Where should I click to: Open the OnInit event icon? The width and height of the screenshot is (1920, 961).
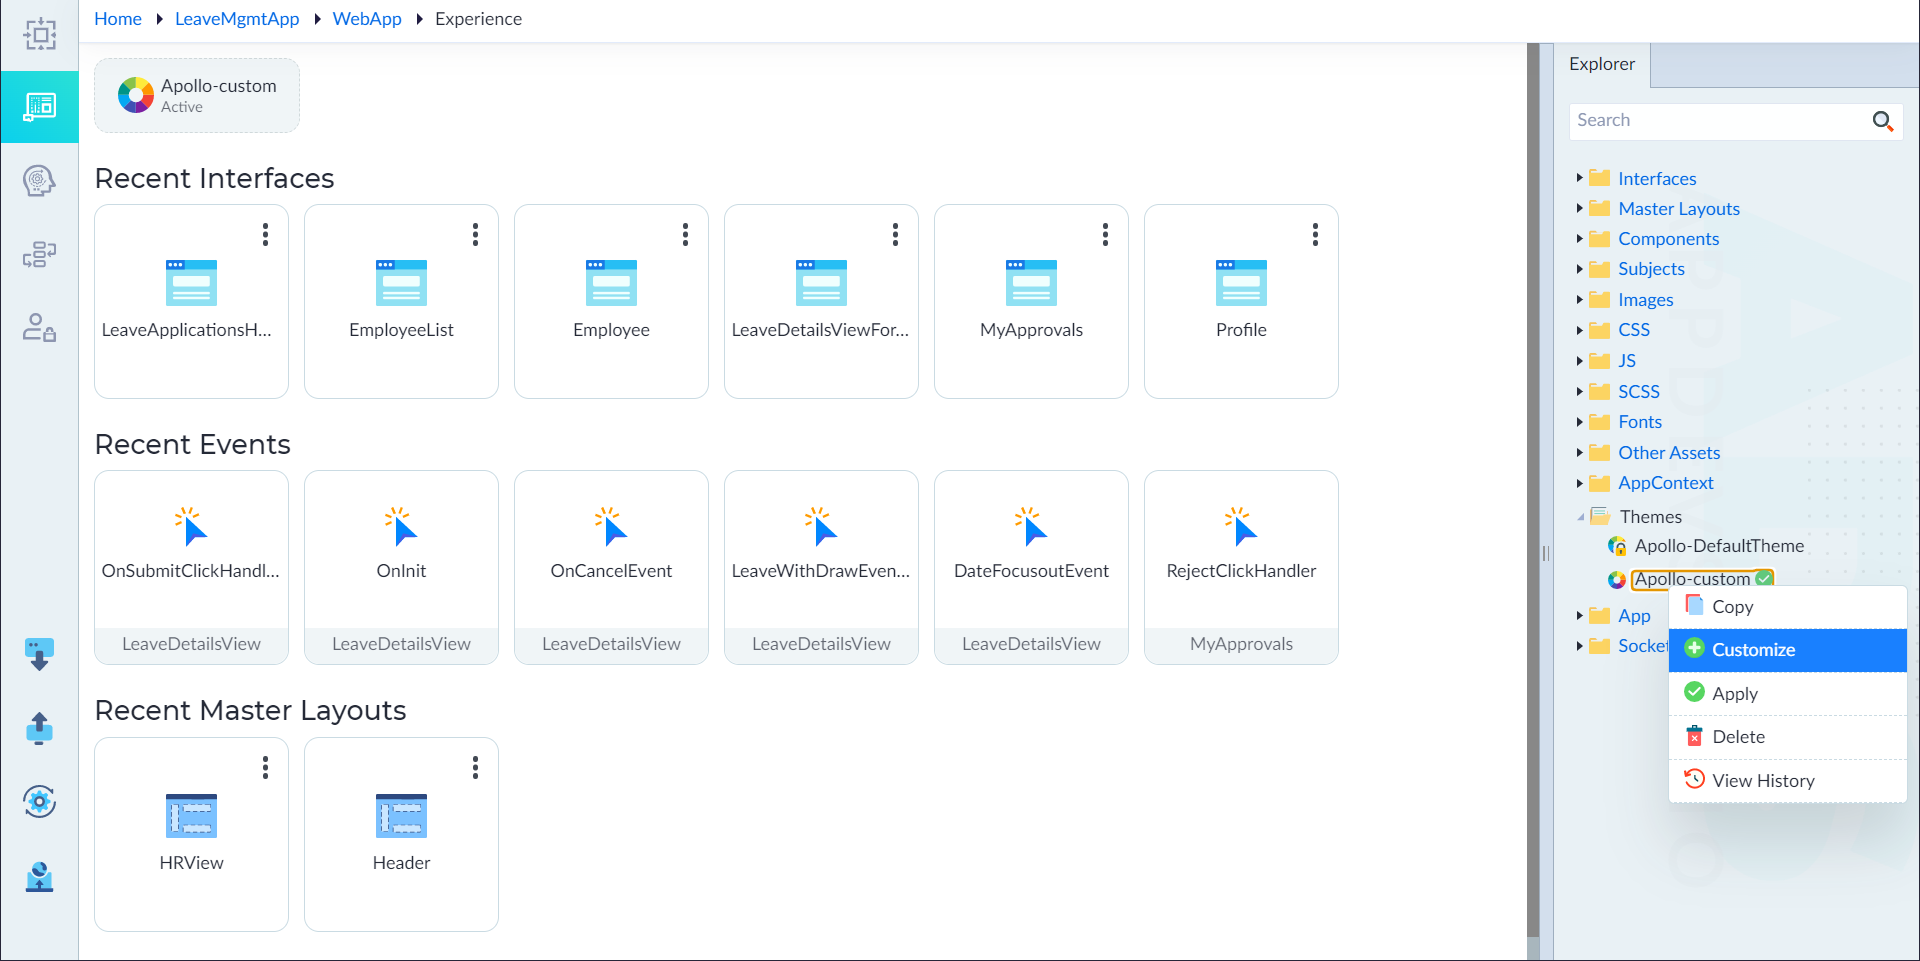pyautogui.click(x=401, y=526)
